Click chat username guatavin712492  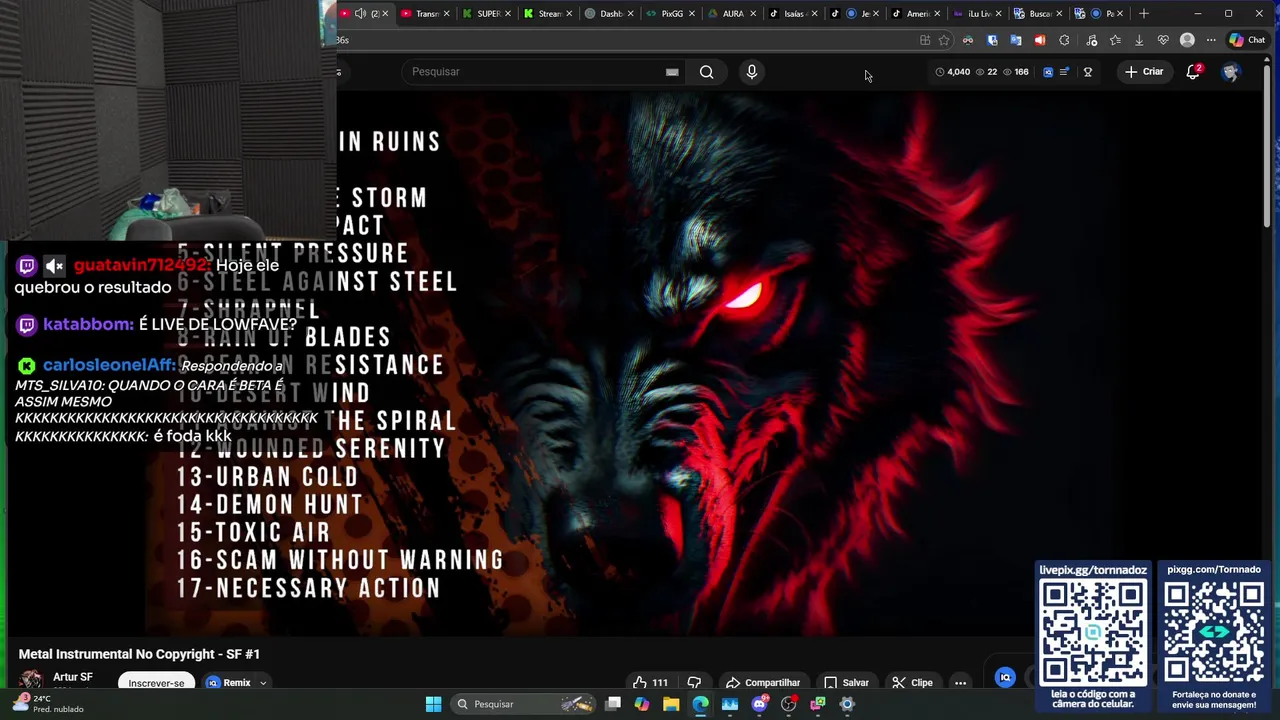point(142,266)
